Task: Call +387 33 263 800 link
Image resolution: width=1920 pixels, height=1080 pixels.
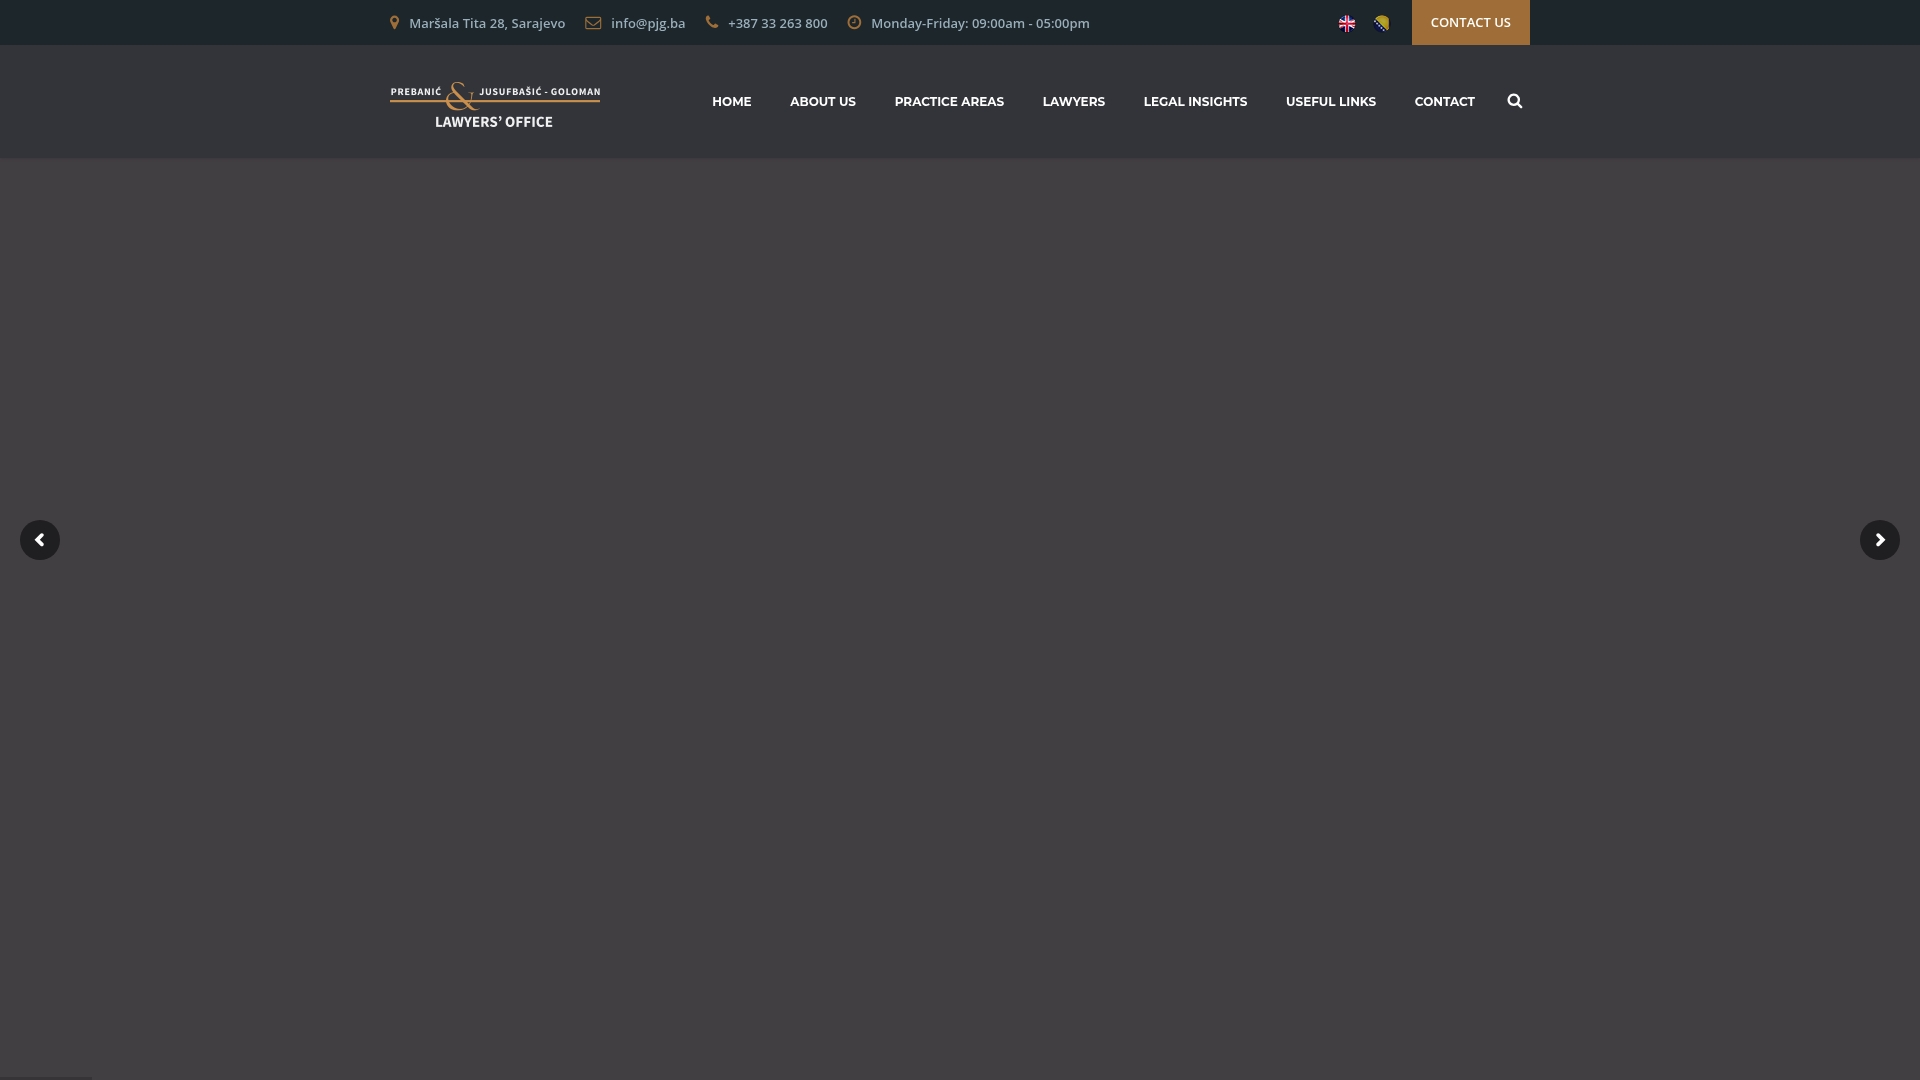Action: [778, 23]
